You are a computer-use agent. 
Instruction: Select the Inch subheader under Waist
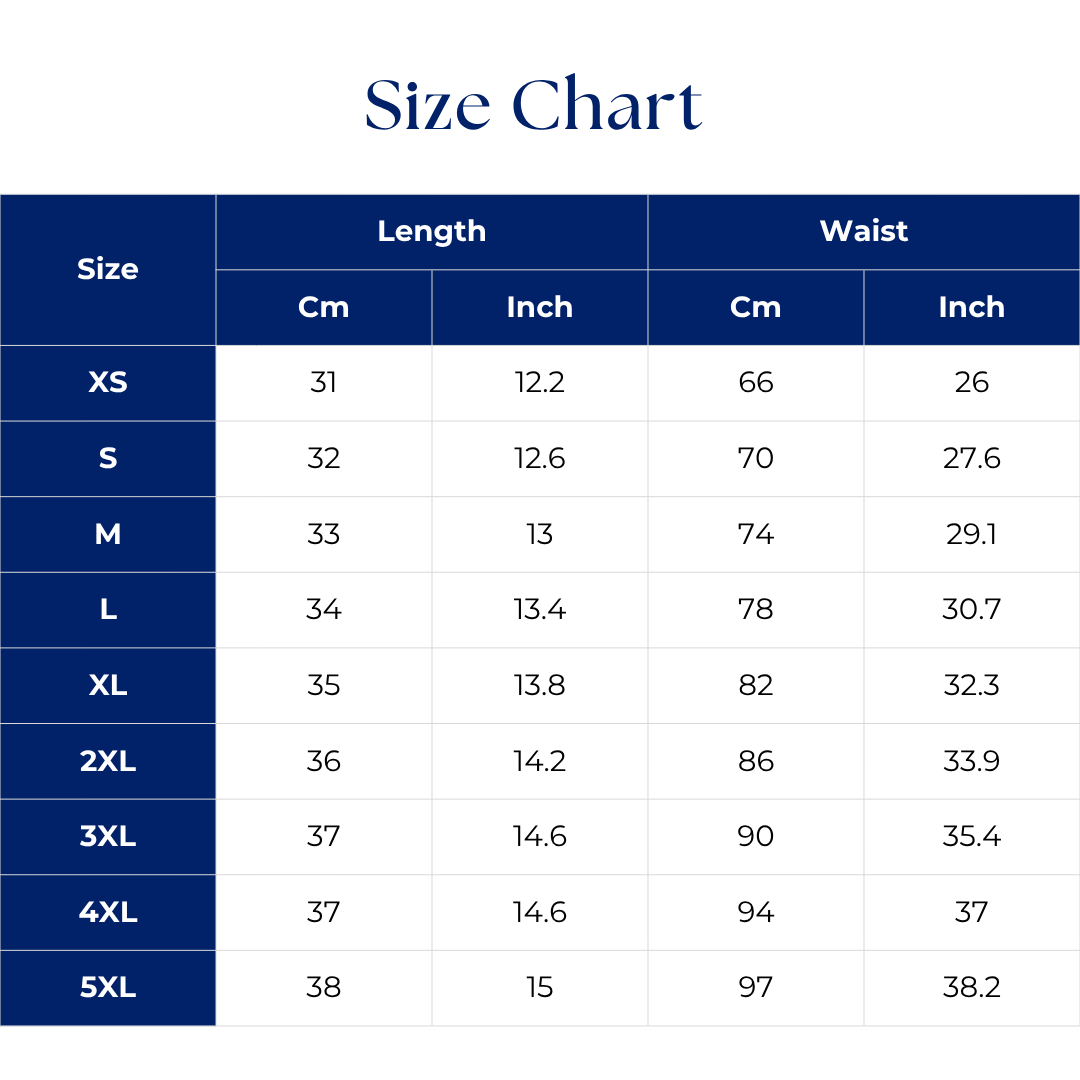pos(972,307)
